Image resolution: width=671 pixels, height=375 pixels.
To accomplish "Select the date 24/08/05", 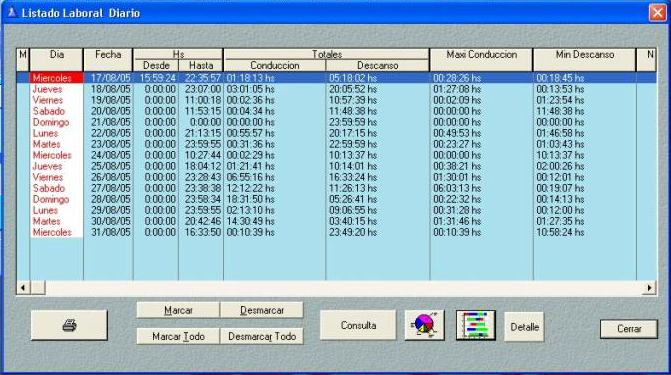I will pyautogui.click(x=110, y=155).
